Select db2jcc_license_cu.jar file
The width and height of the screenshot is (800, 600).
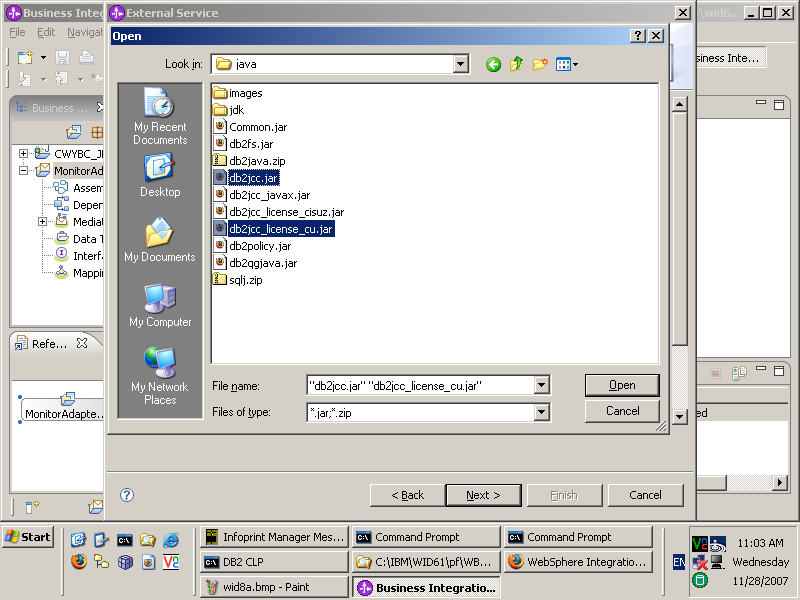[273, 229]
